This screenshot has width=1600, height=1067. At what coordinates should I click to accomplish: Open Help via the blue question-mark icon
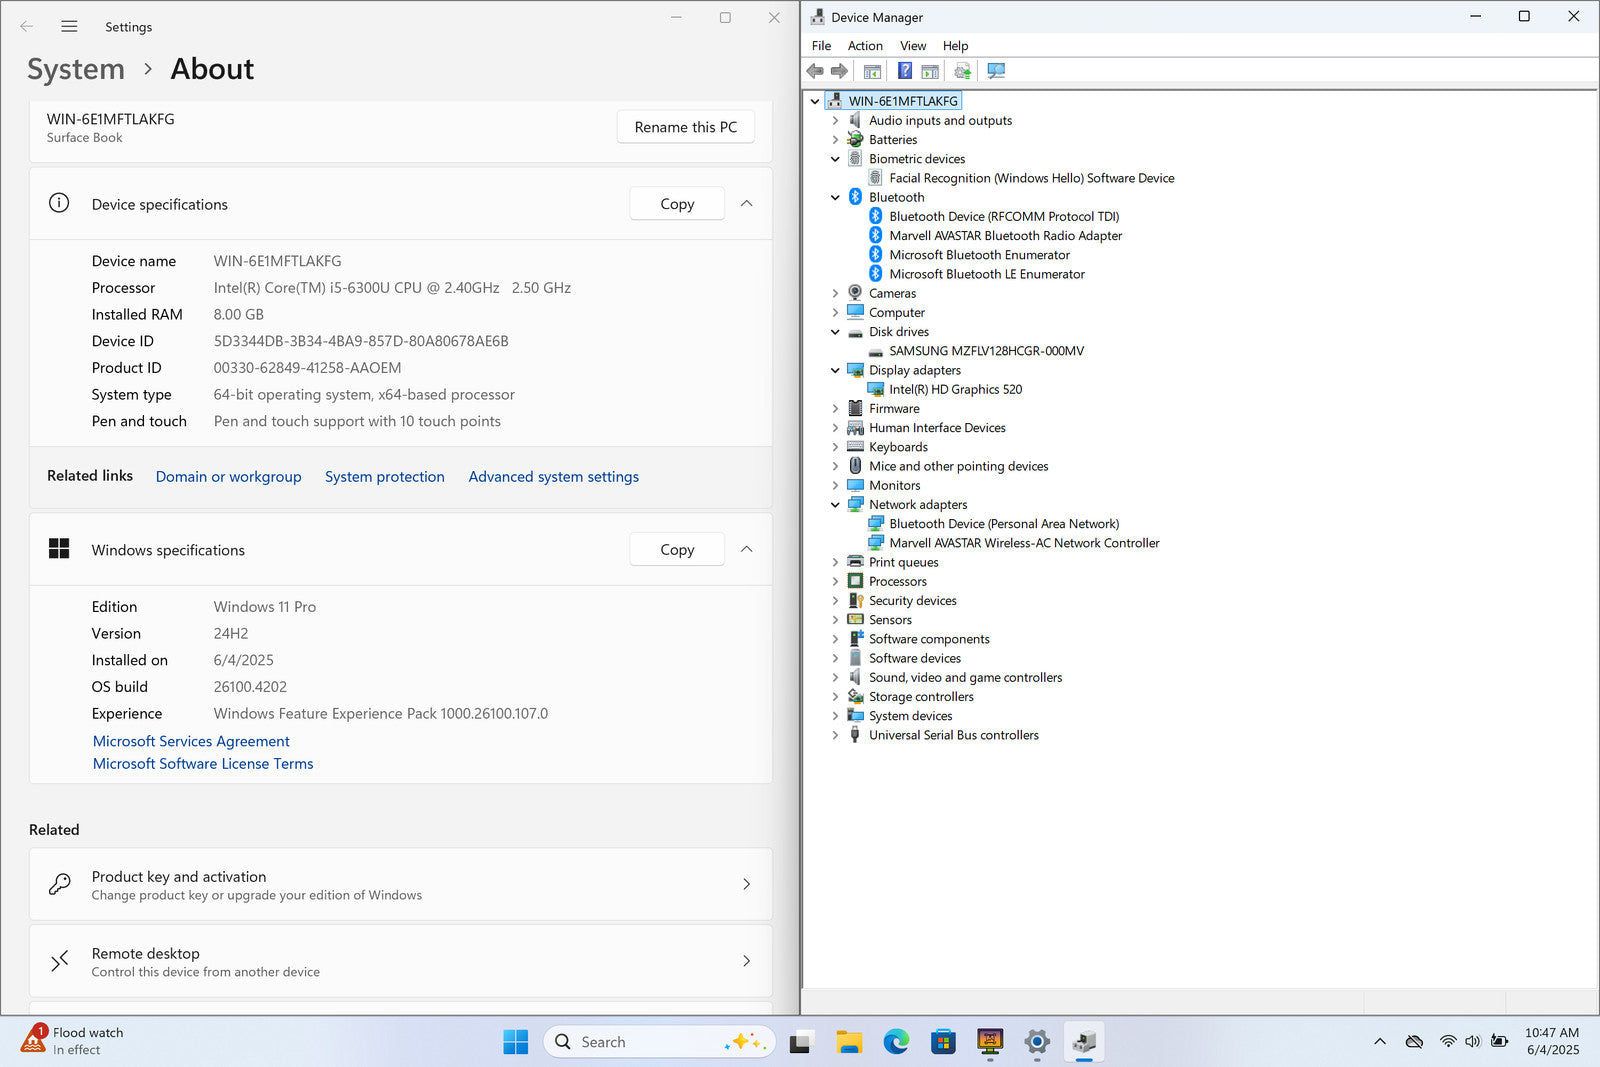[x=904, y=71]
